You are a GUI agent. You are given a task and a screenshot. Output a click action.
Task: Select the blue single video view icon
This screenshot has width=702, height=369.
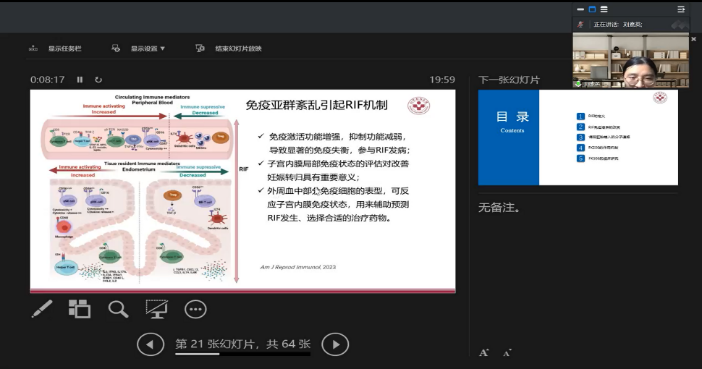pyautogui.click(x=592, y=9)
